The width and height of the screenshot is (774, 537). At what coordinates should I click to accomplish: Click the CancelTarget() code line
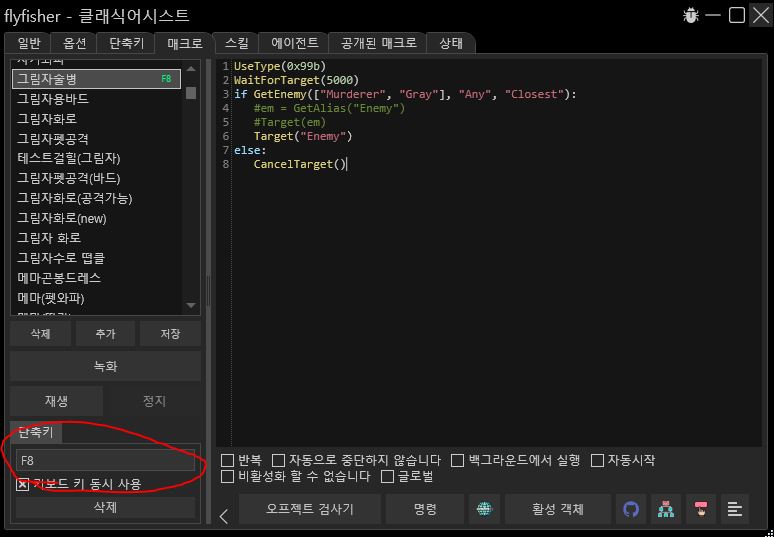pos(300,164)
